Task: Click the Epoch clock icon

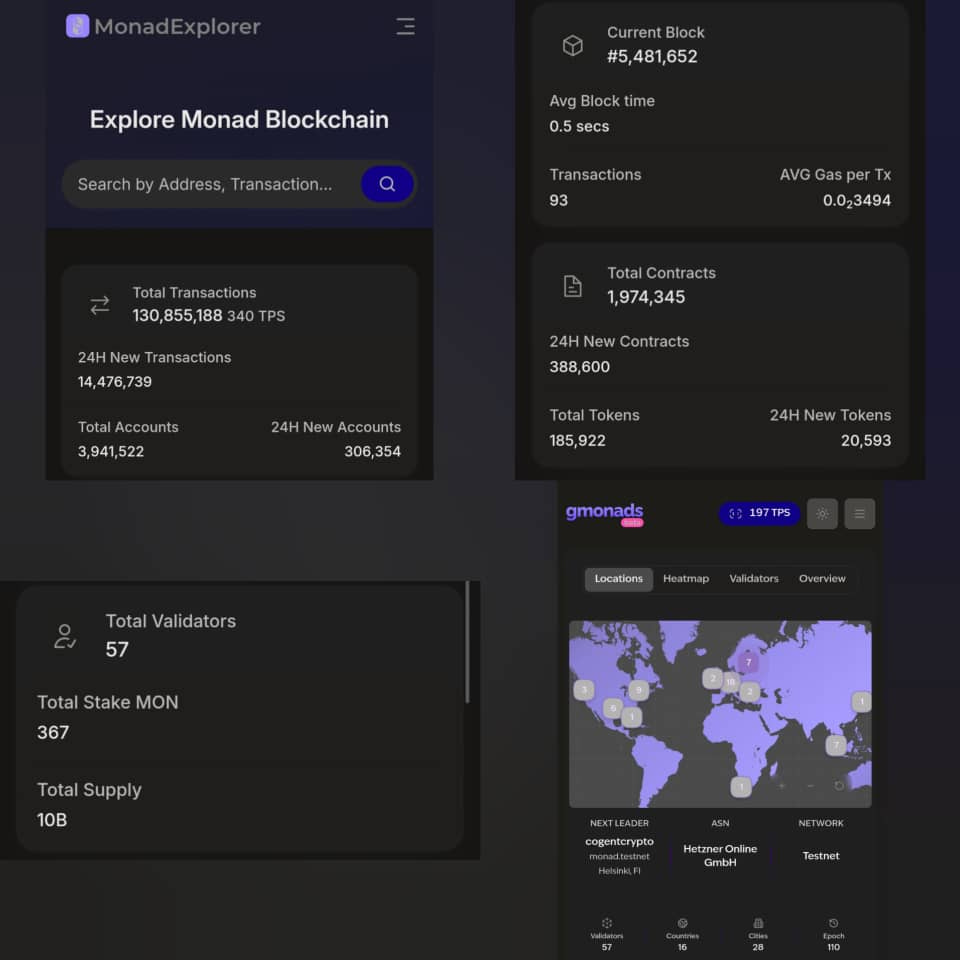Action: [833, 923]
